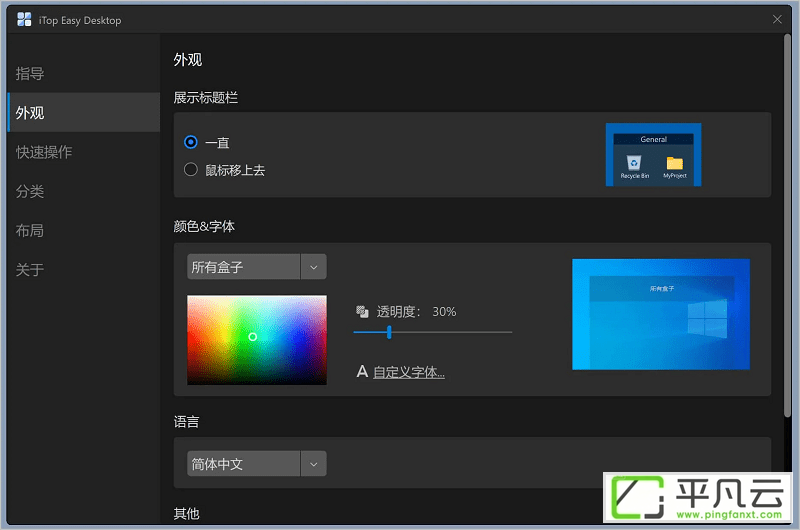Viewport: 800px width, 530px height.
Task: Click the MyProject folder icon in preview
Action: pos(674,163)
